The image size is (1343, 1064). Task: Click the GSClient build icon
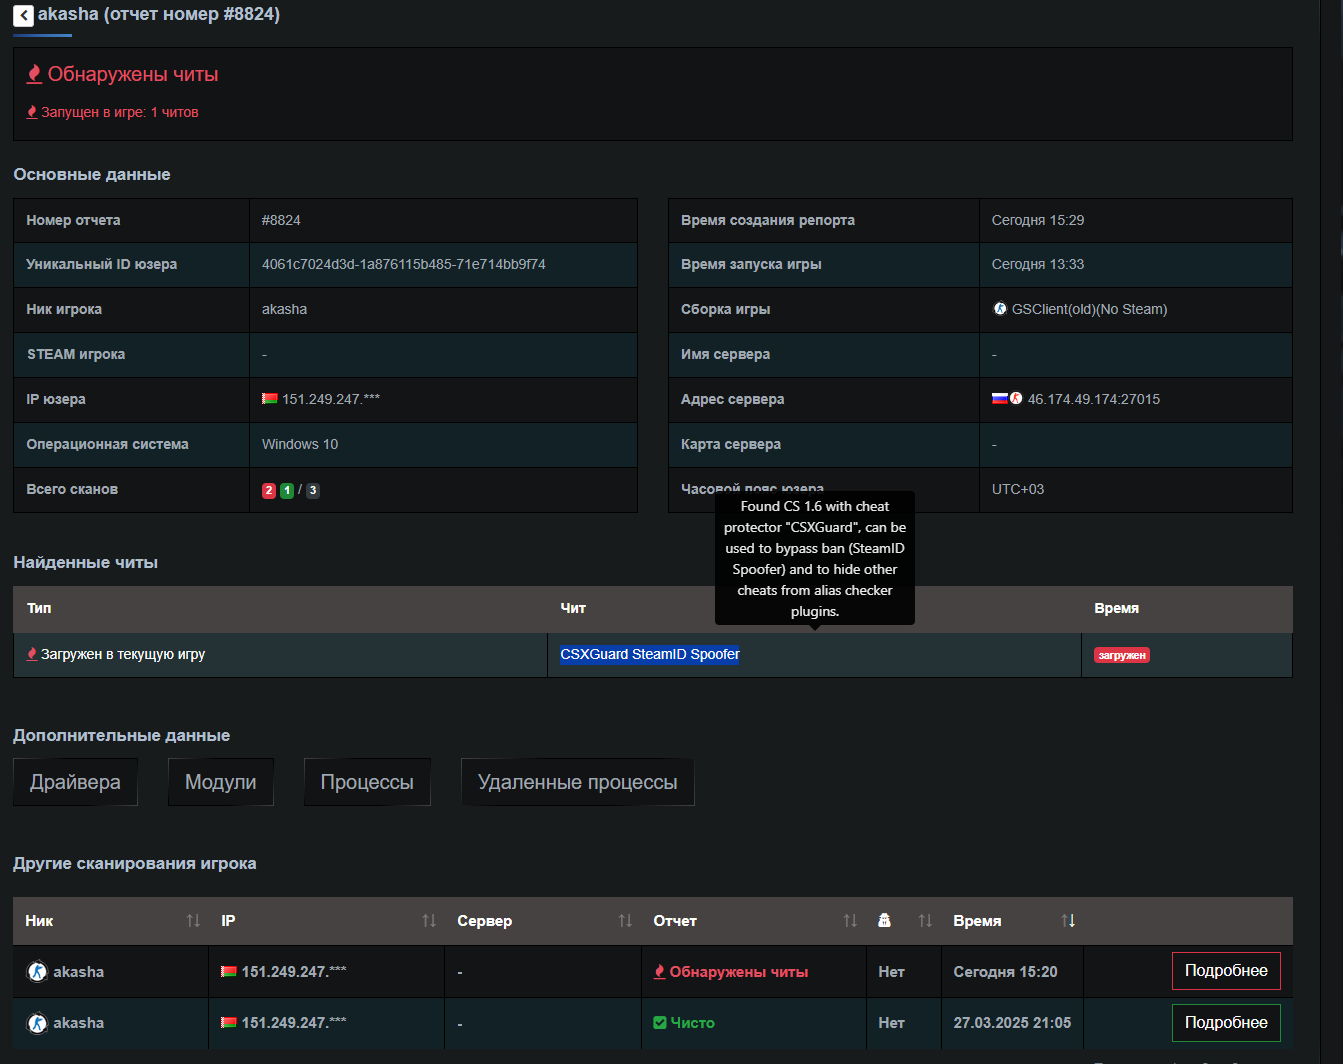[1000, 308]
